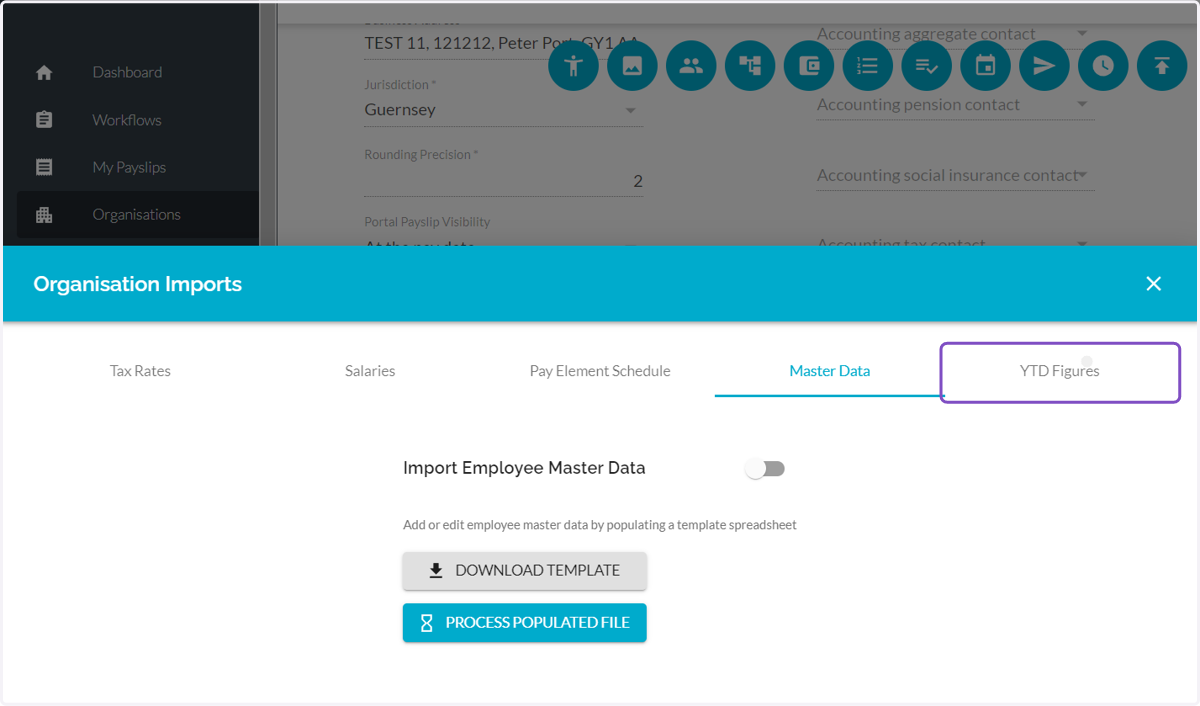Go to Dashboard via the home icon
This screenshot has height=706, width=1200.
(44, 72)
